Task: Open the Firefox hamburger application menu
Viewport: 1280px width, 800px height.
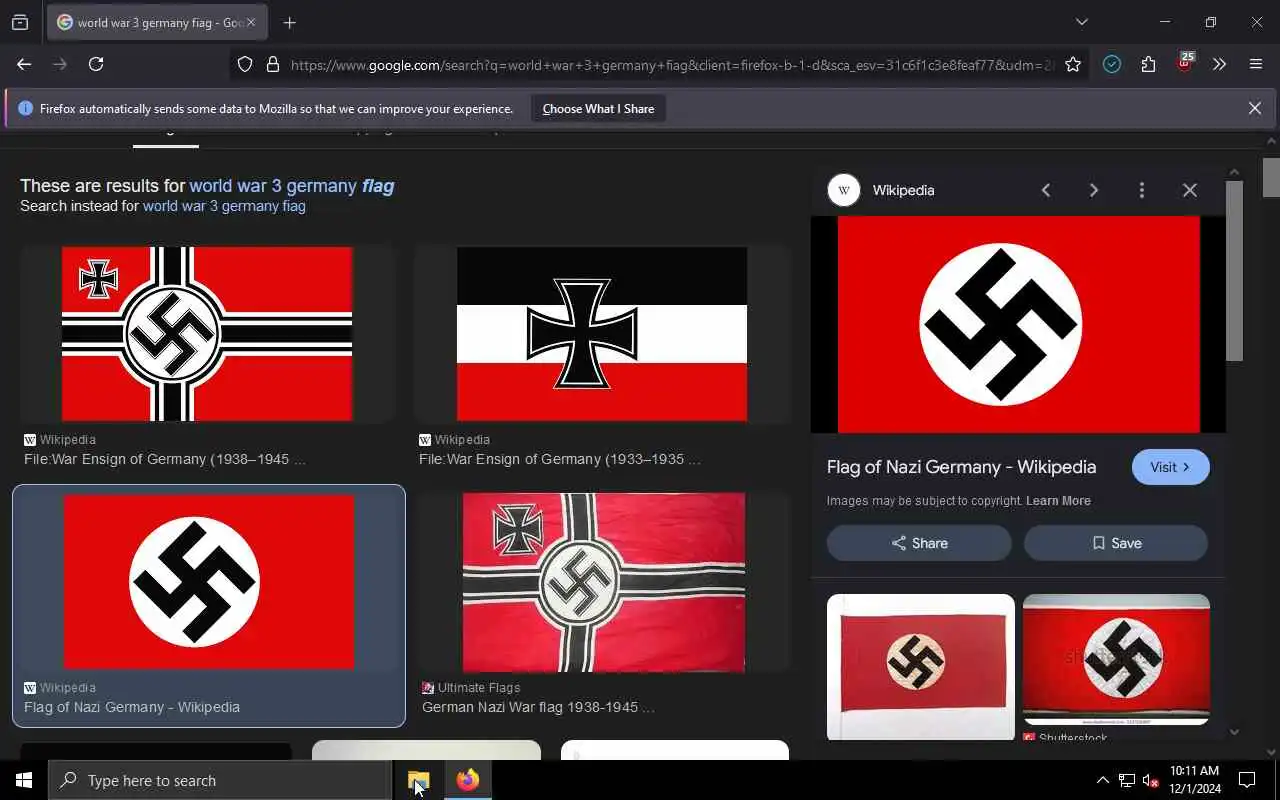Action: point(1256,64)
